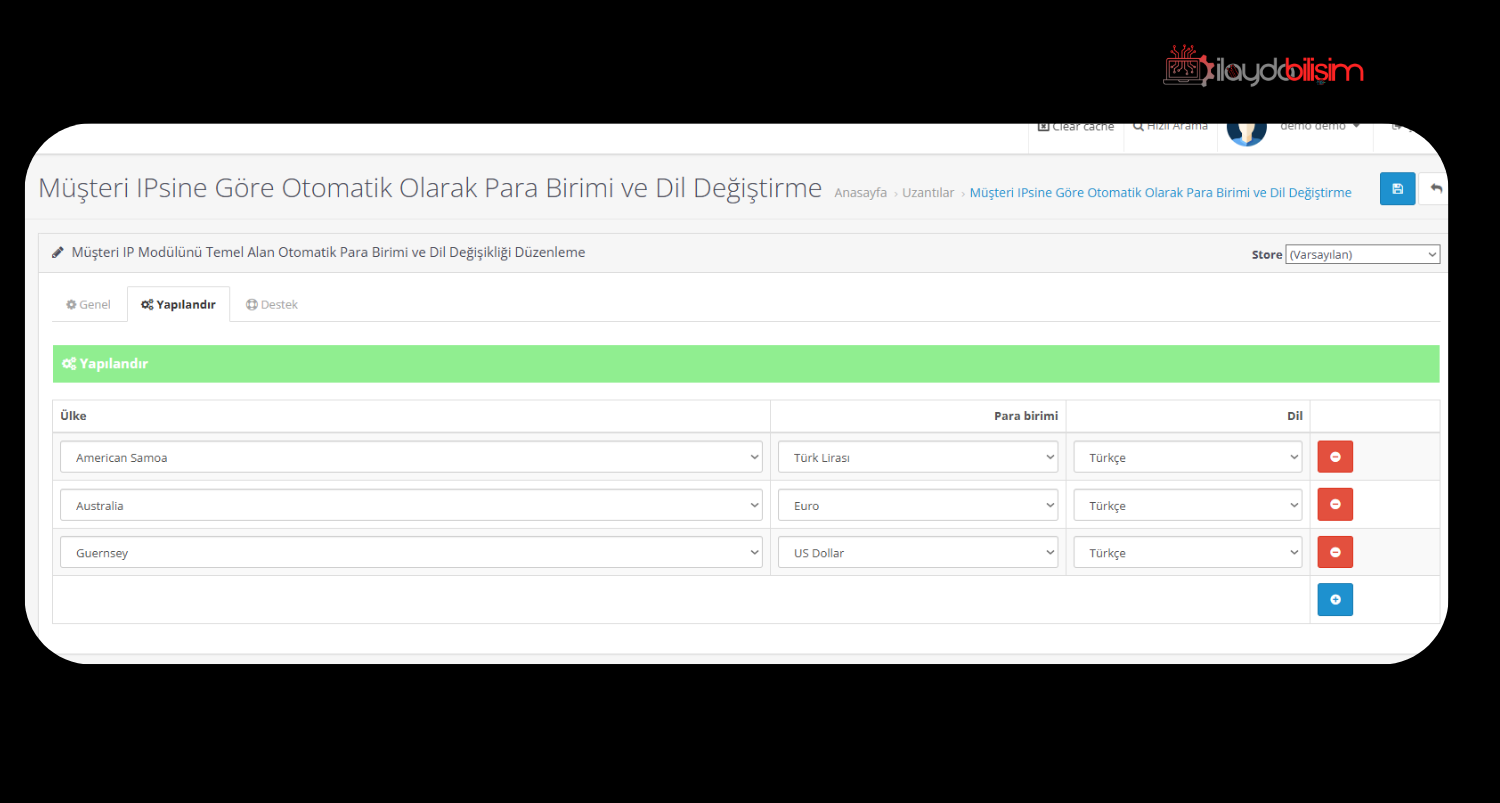Click the Anasayfa breadcrumb link
This screenshot has height=803, width=1500.
860,192
